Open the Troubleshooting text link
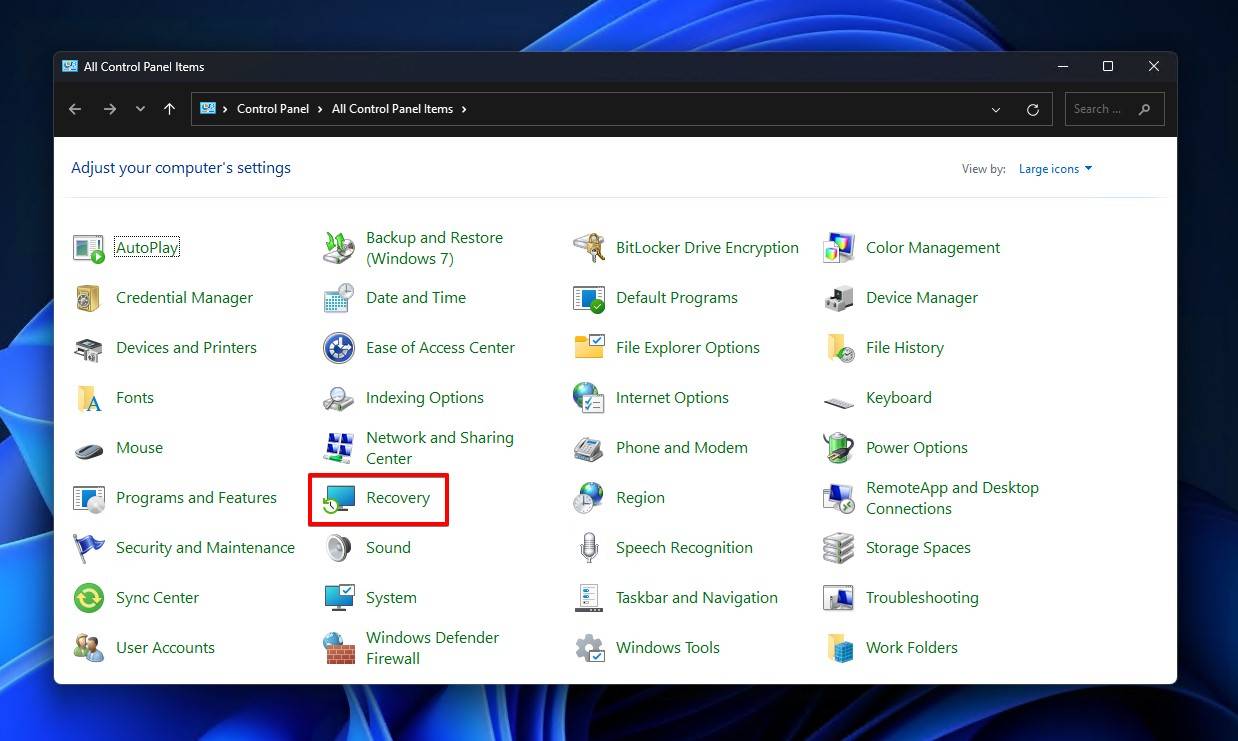The height and width of the screenshot is (741, 1238). [x=922, y=598]
